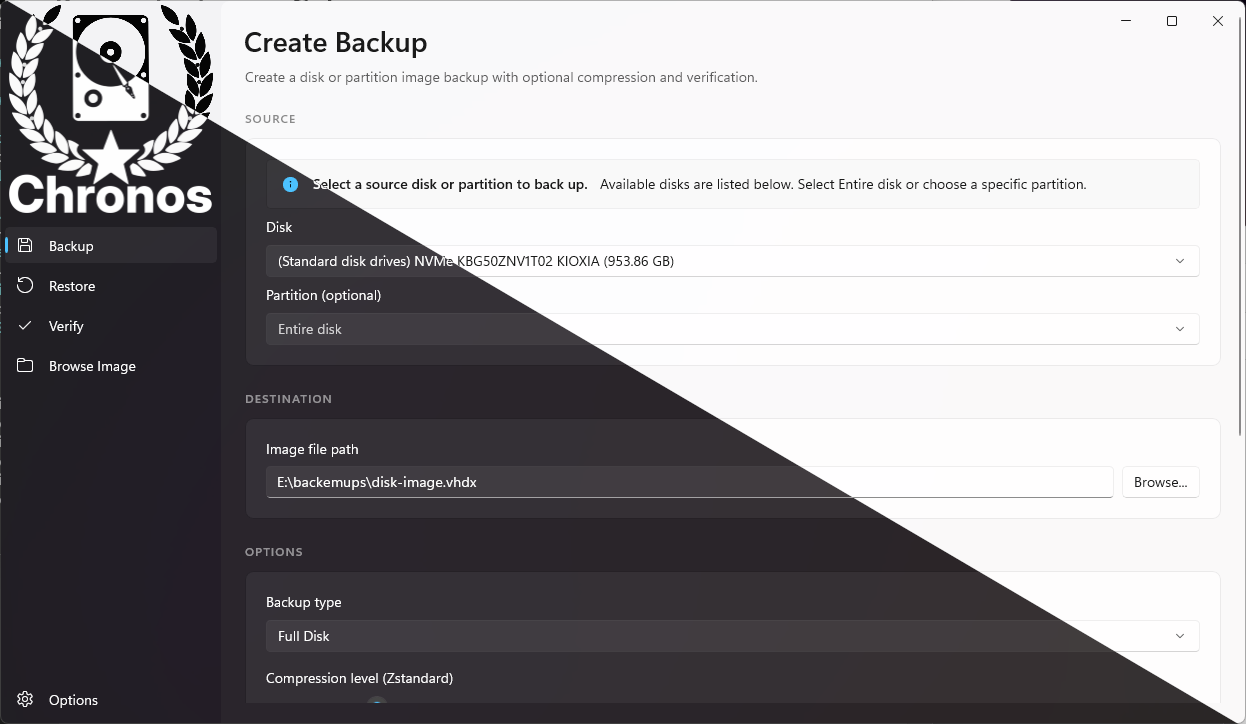Click the chevron on the Backup type dropdown
1246x724 pixels.
pos(1178,635)
